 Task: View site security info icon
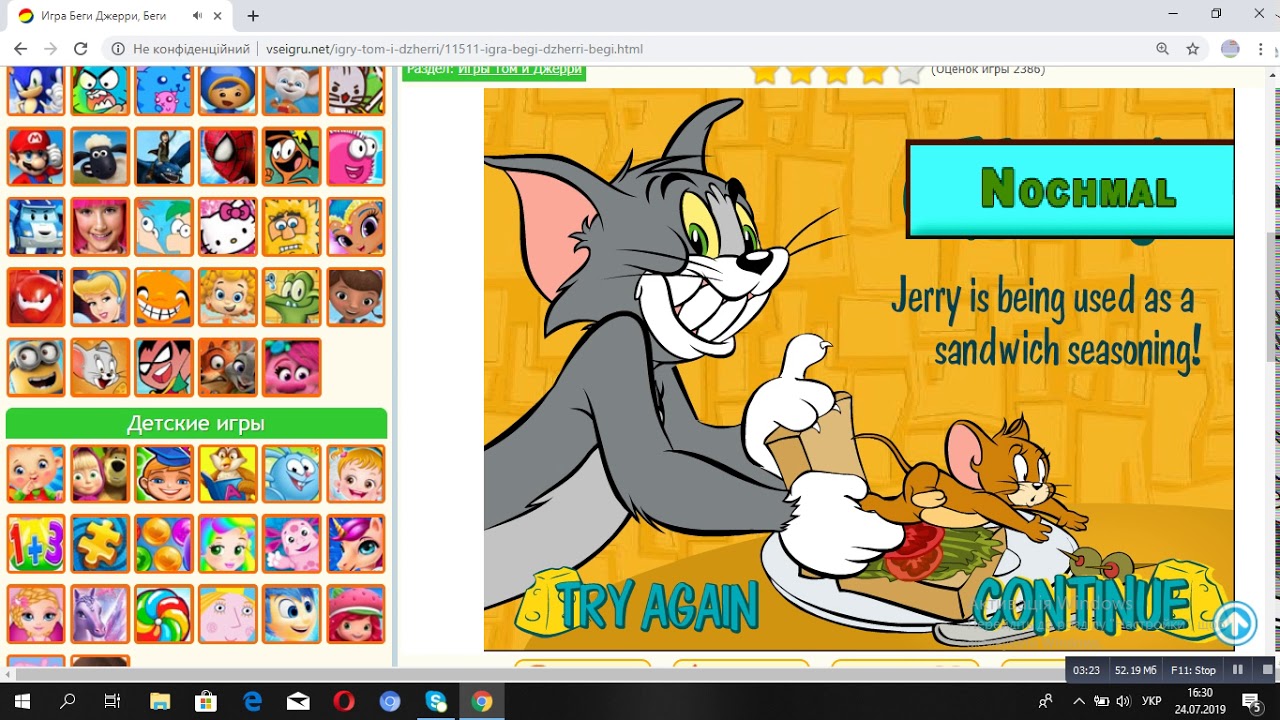[118, 49]
